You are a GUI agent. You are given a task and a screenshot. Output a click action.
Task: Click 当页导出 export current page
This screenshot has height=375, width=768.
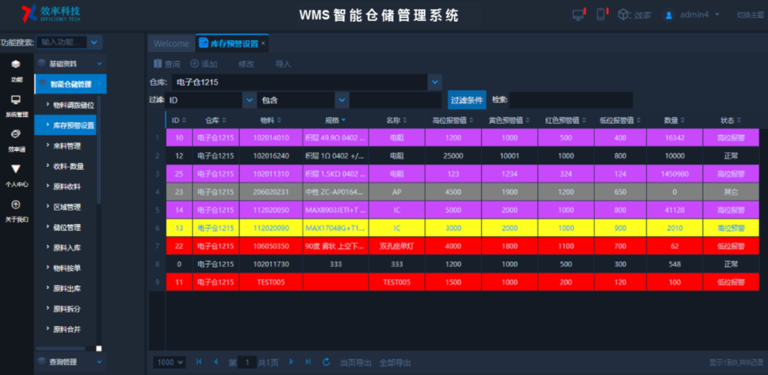(x=356, y=363)
